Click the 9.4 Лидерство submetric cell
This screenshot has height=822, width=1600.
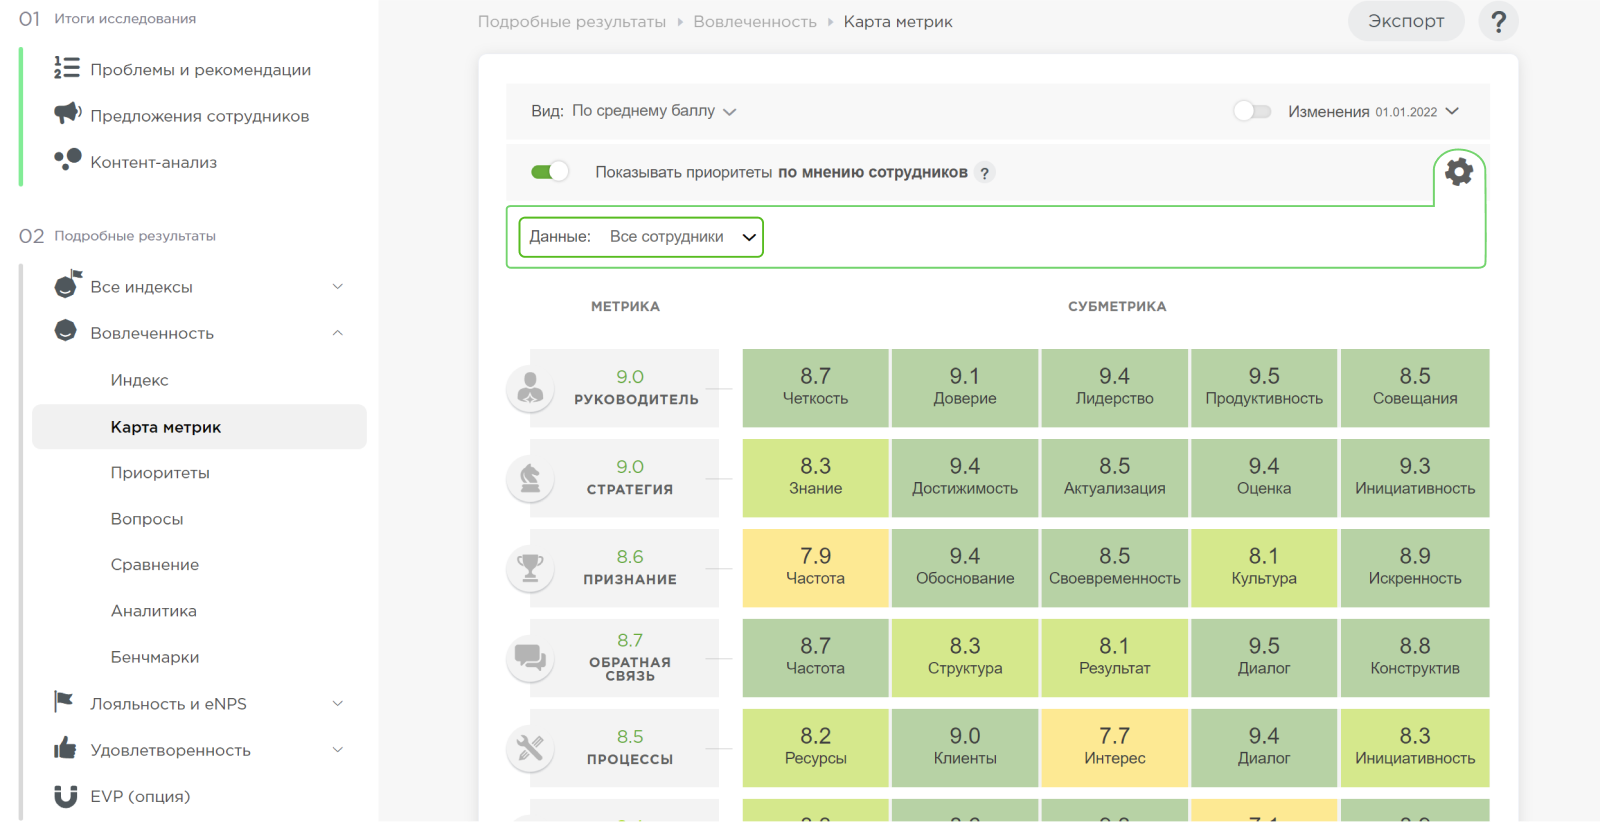1115,388
